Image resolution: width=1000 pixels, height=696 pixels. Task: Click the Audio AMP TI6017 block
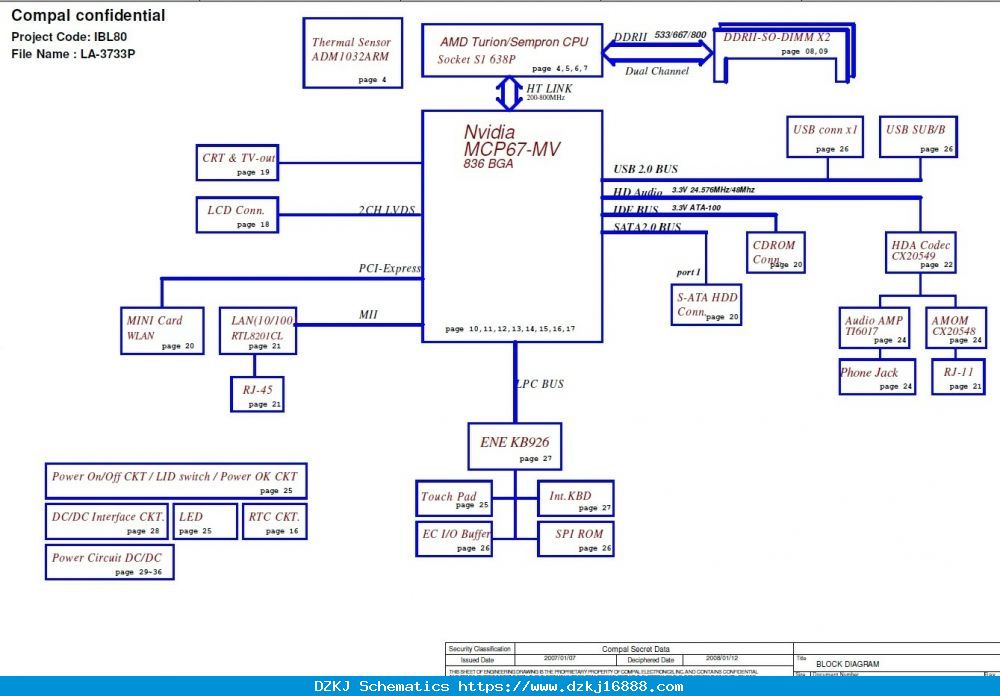874,328
